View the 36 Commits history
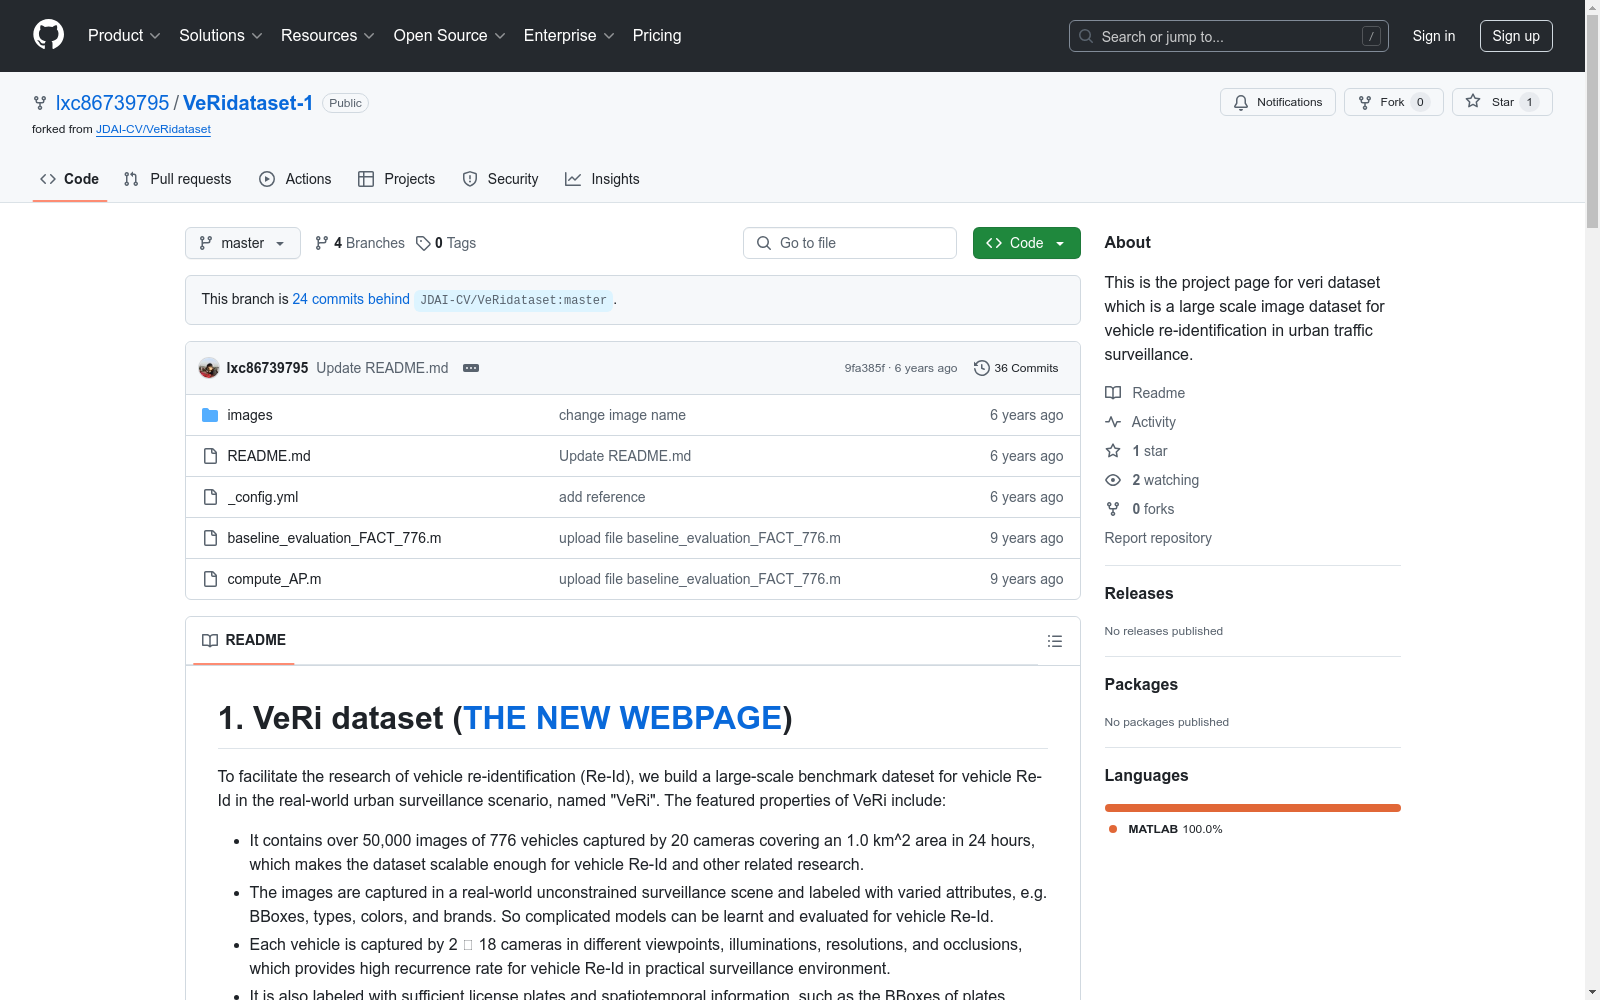The height and width of the screenshot is (1000, 1600). [1016, 368]
